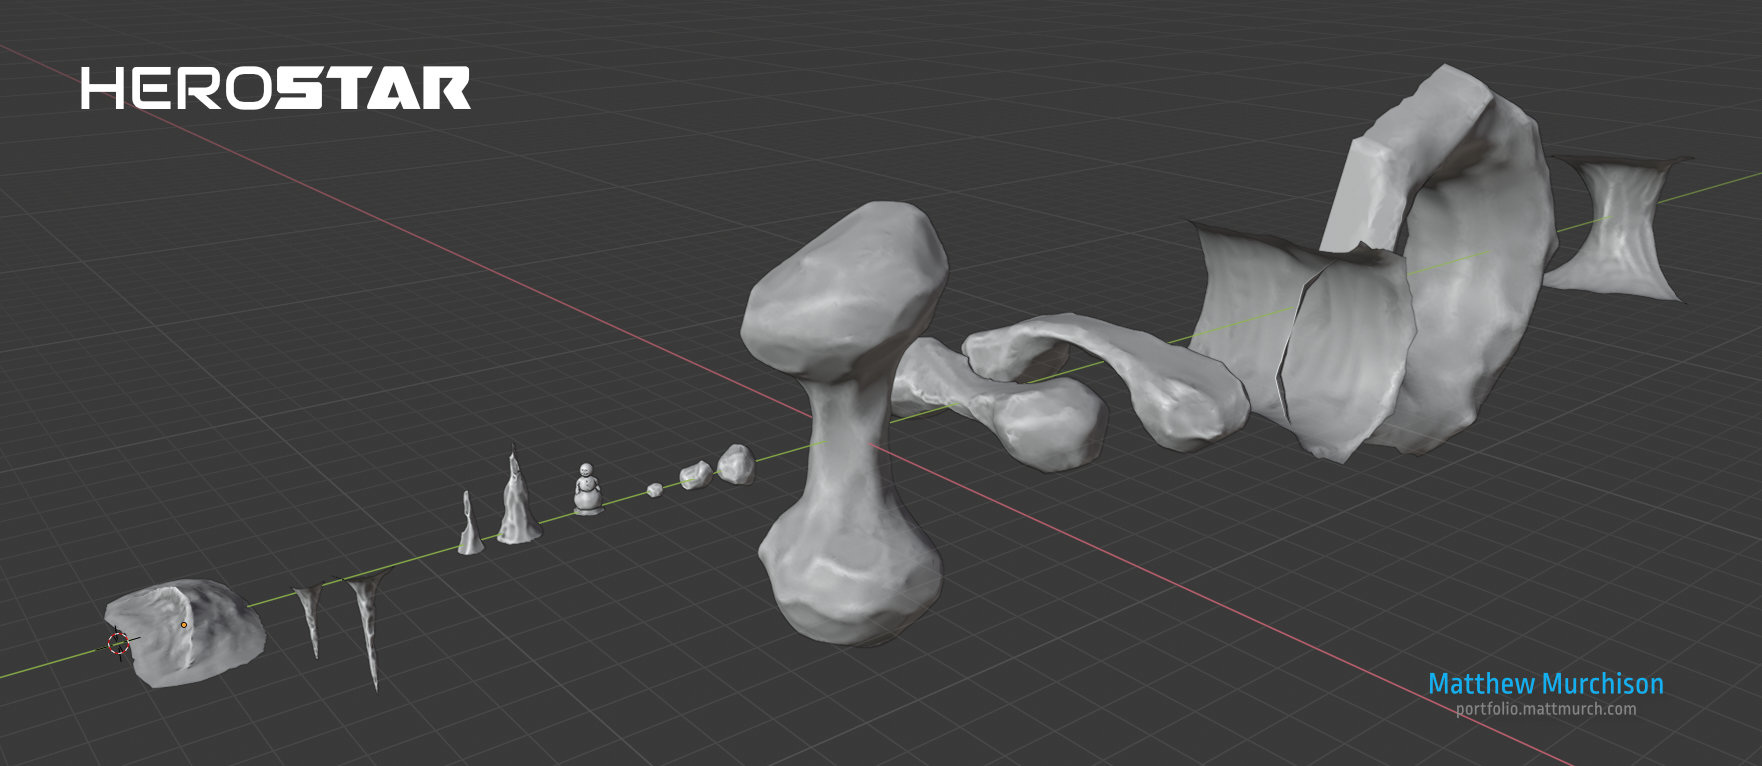Click the Matthew Murchison name text
This screenshot has width=1762, height=766.
click(x=1546, y=684)
